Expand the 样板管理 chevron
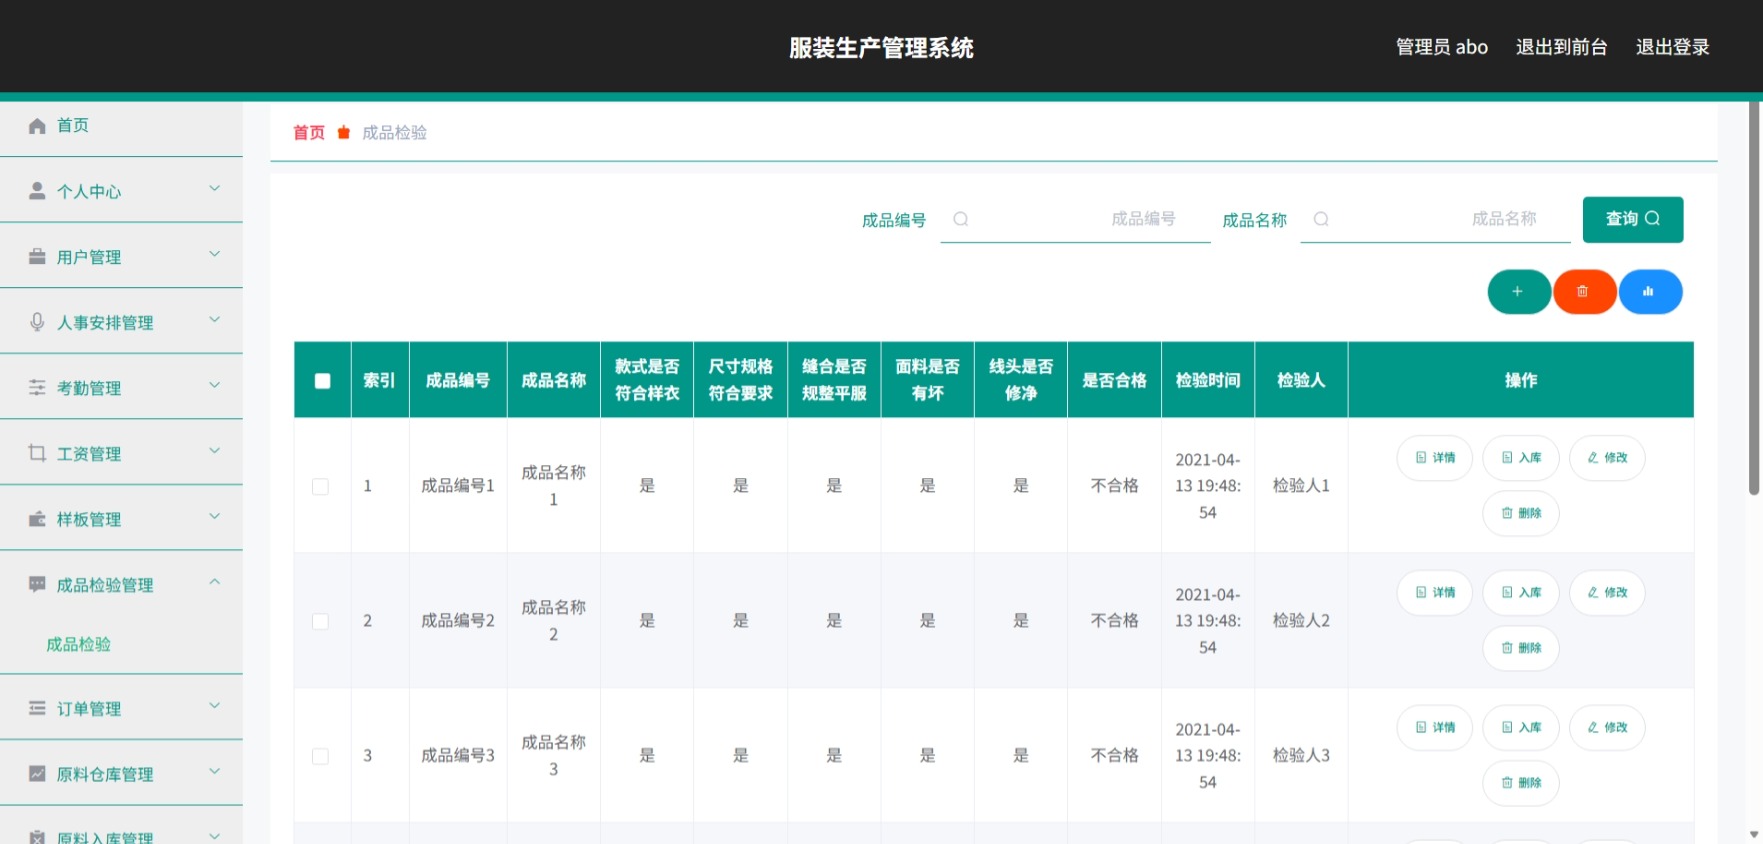 tap(214, 516)
